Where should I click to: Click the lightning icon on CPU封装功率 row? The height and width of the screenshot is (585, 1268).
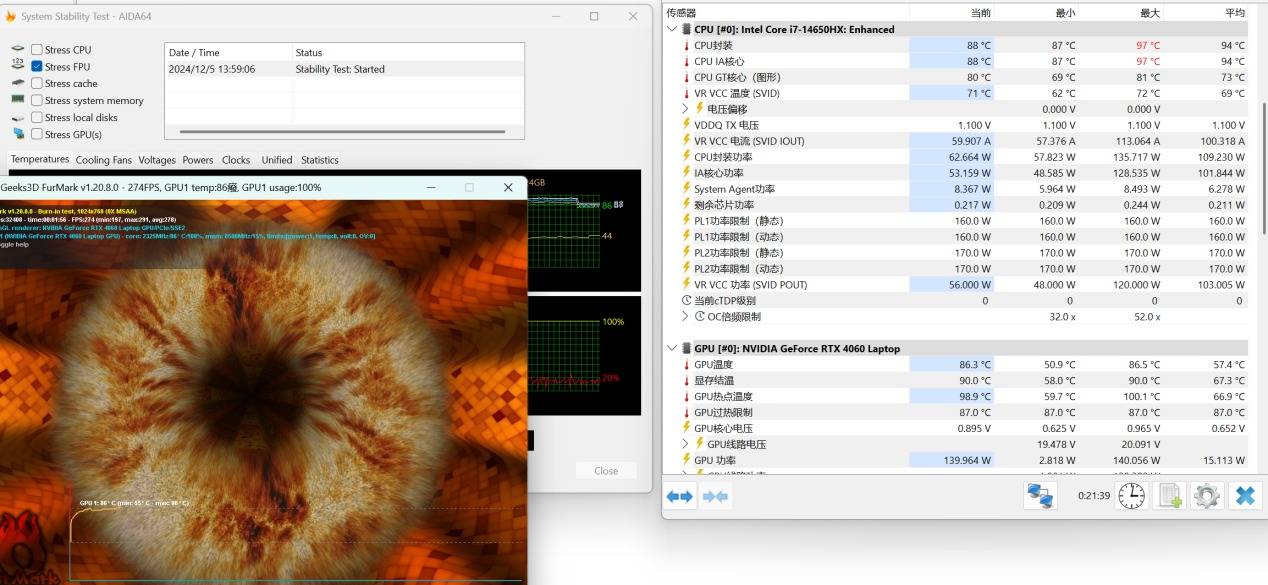pos(686,157)
